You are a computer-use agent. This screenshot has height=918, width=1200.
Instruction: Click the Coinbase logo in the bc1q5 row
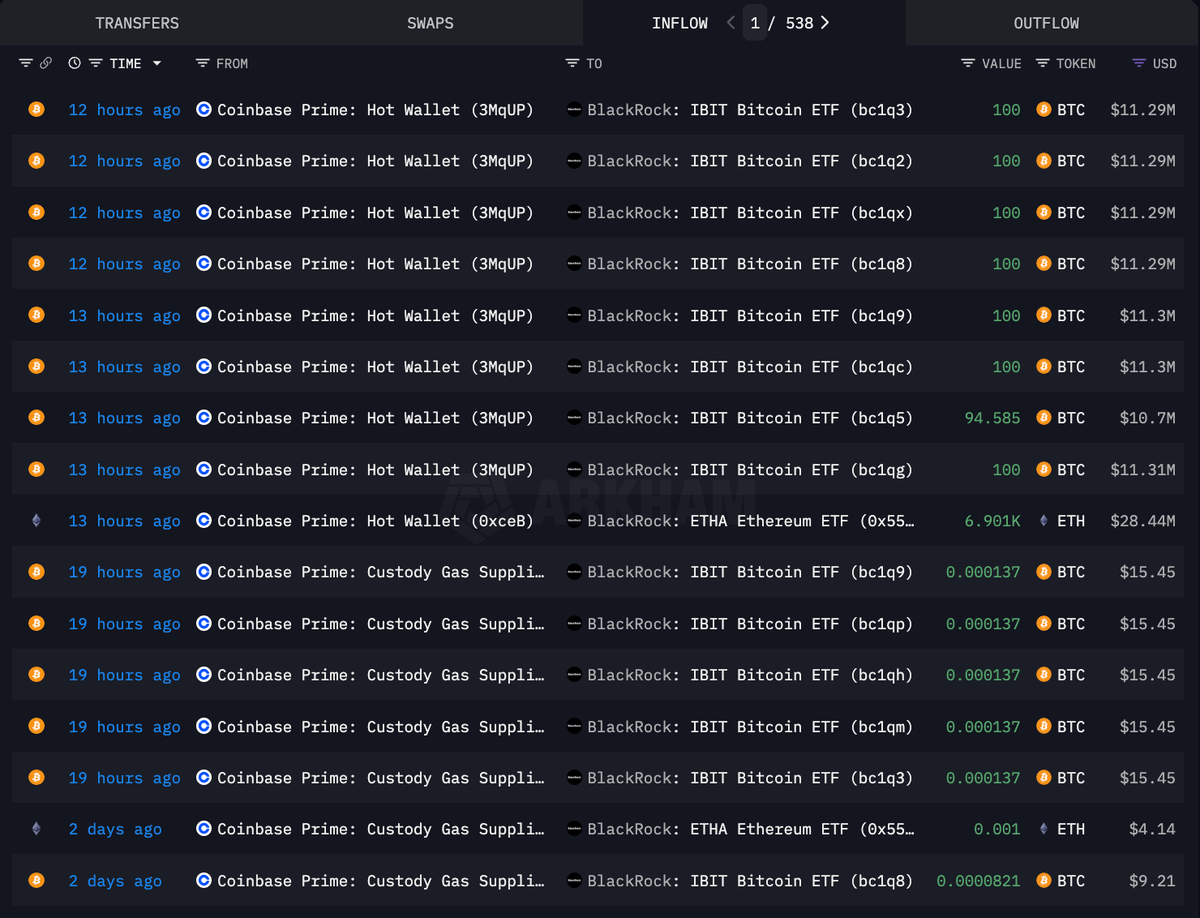tap(204, 418)
